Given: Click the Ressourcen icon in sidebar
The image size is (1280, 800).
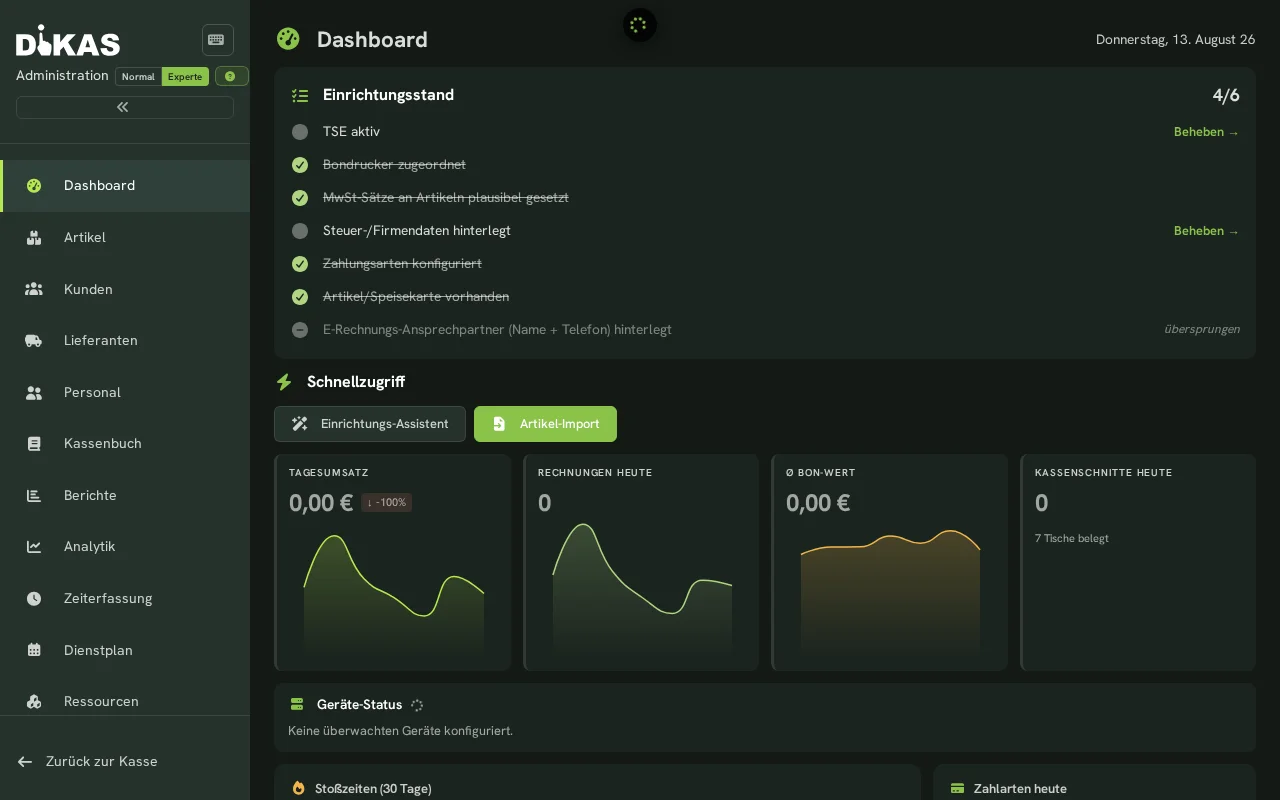Looking at the screenshot, I should coord(34,702).
